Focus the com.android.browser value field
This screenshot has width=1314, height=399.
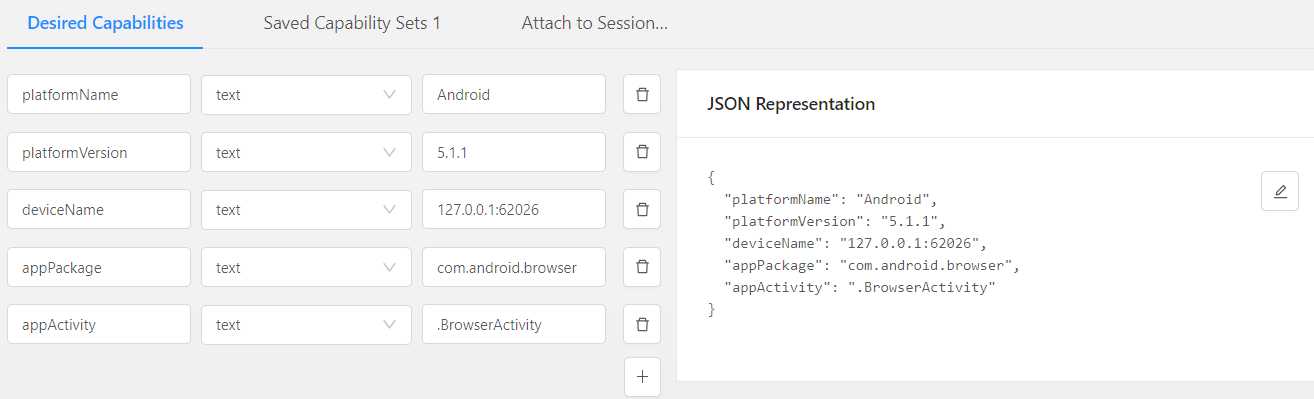click(x=514, y=267)
